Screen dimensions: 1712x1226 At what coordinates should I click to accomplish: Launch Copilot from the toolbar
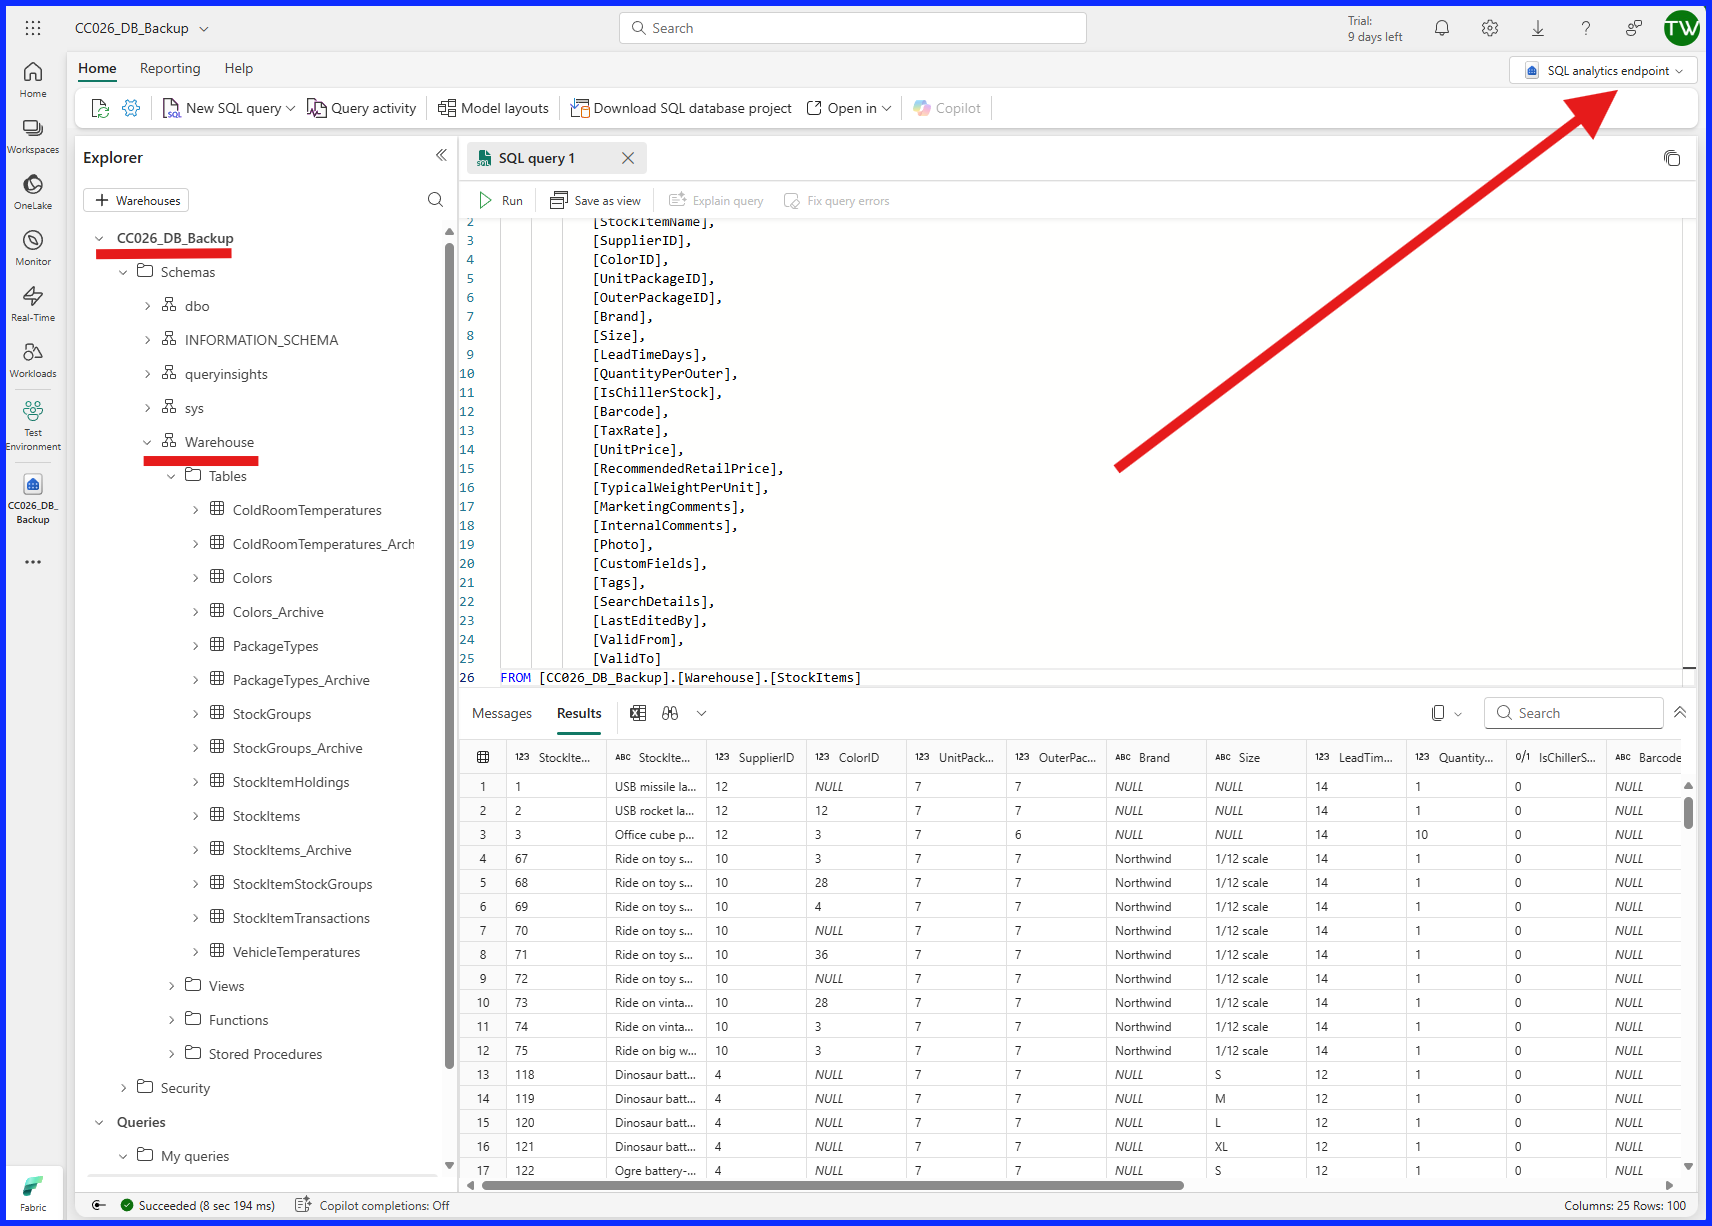[946, 108]
